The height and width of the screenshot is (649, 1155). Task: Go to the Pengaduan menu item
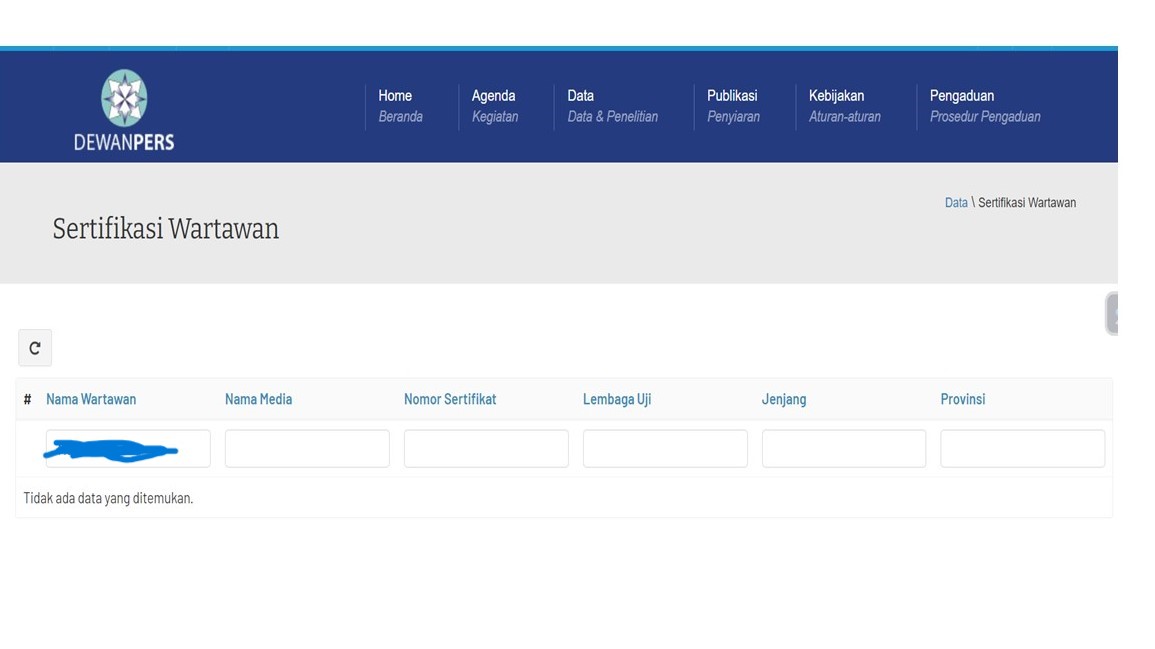984,106
